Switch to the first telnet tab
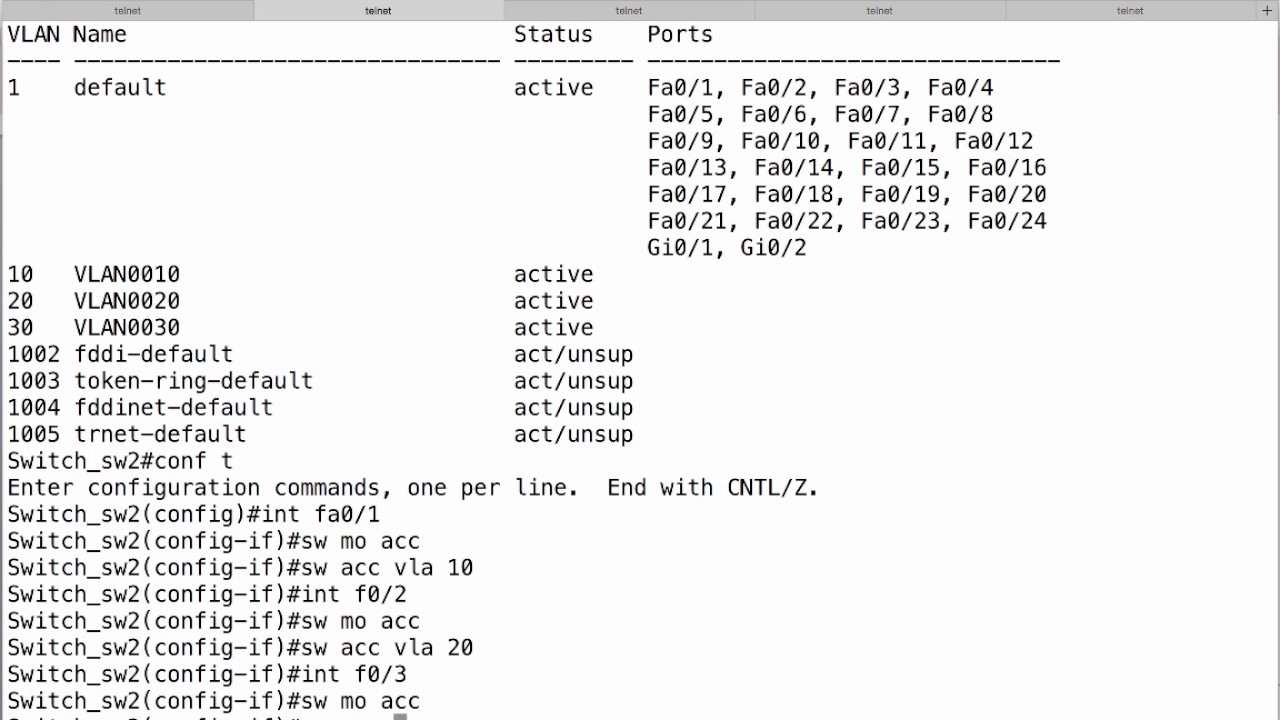The width and height of the screenshot is (1280, 720). pyautogui.click(x=127, y=10)
